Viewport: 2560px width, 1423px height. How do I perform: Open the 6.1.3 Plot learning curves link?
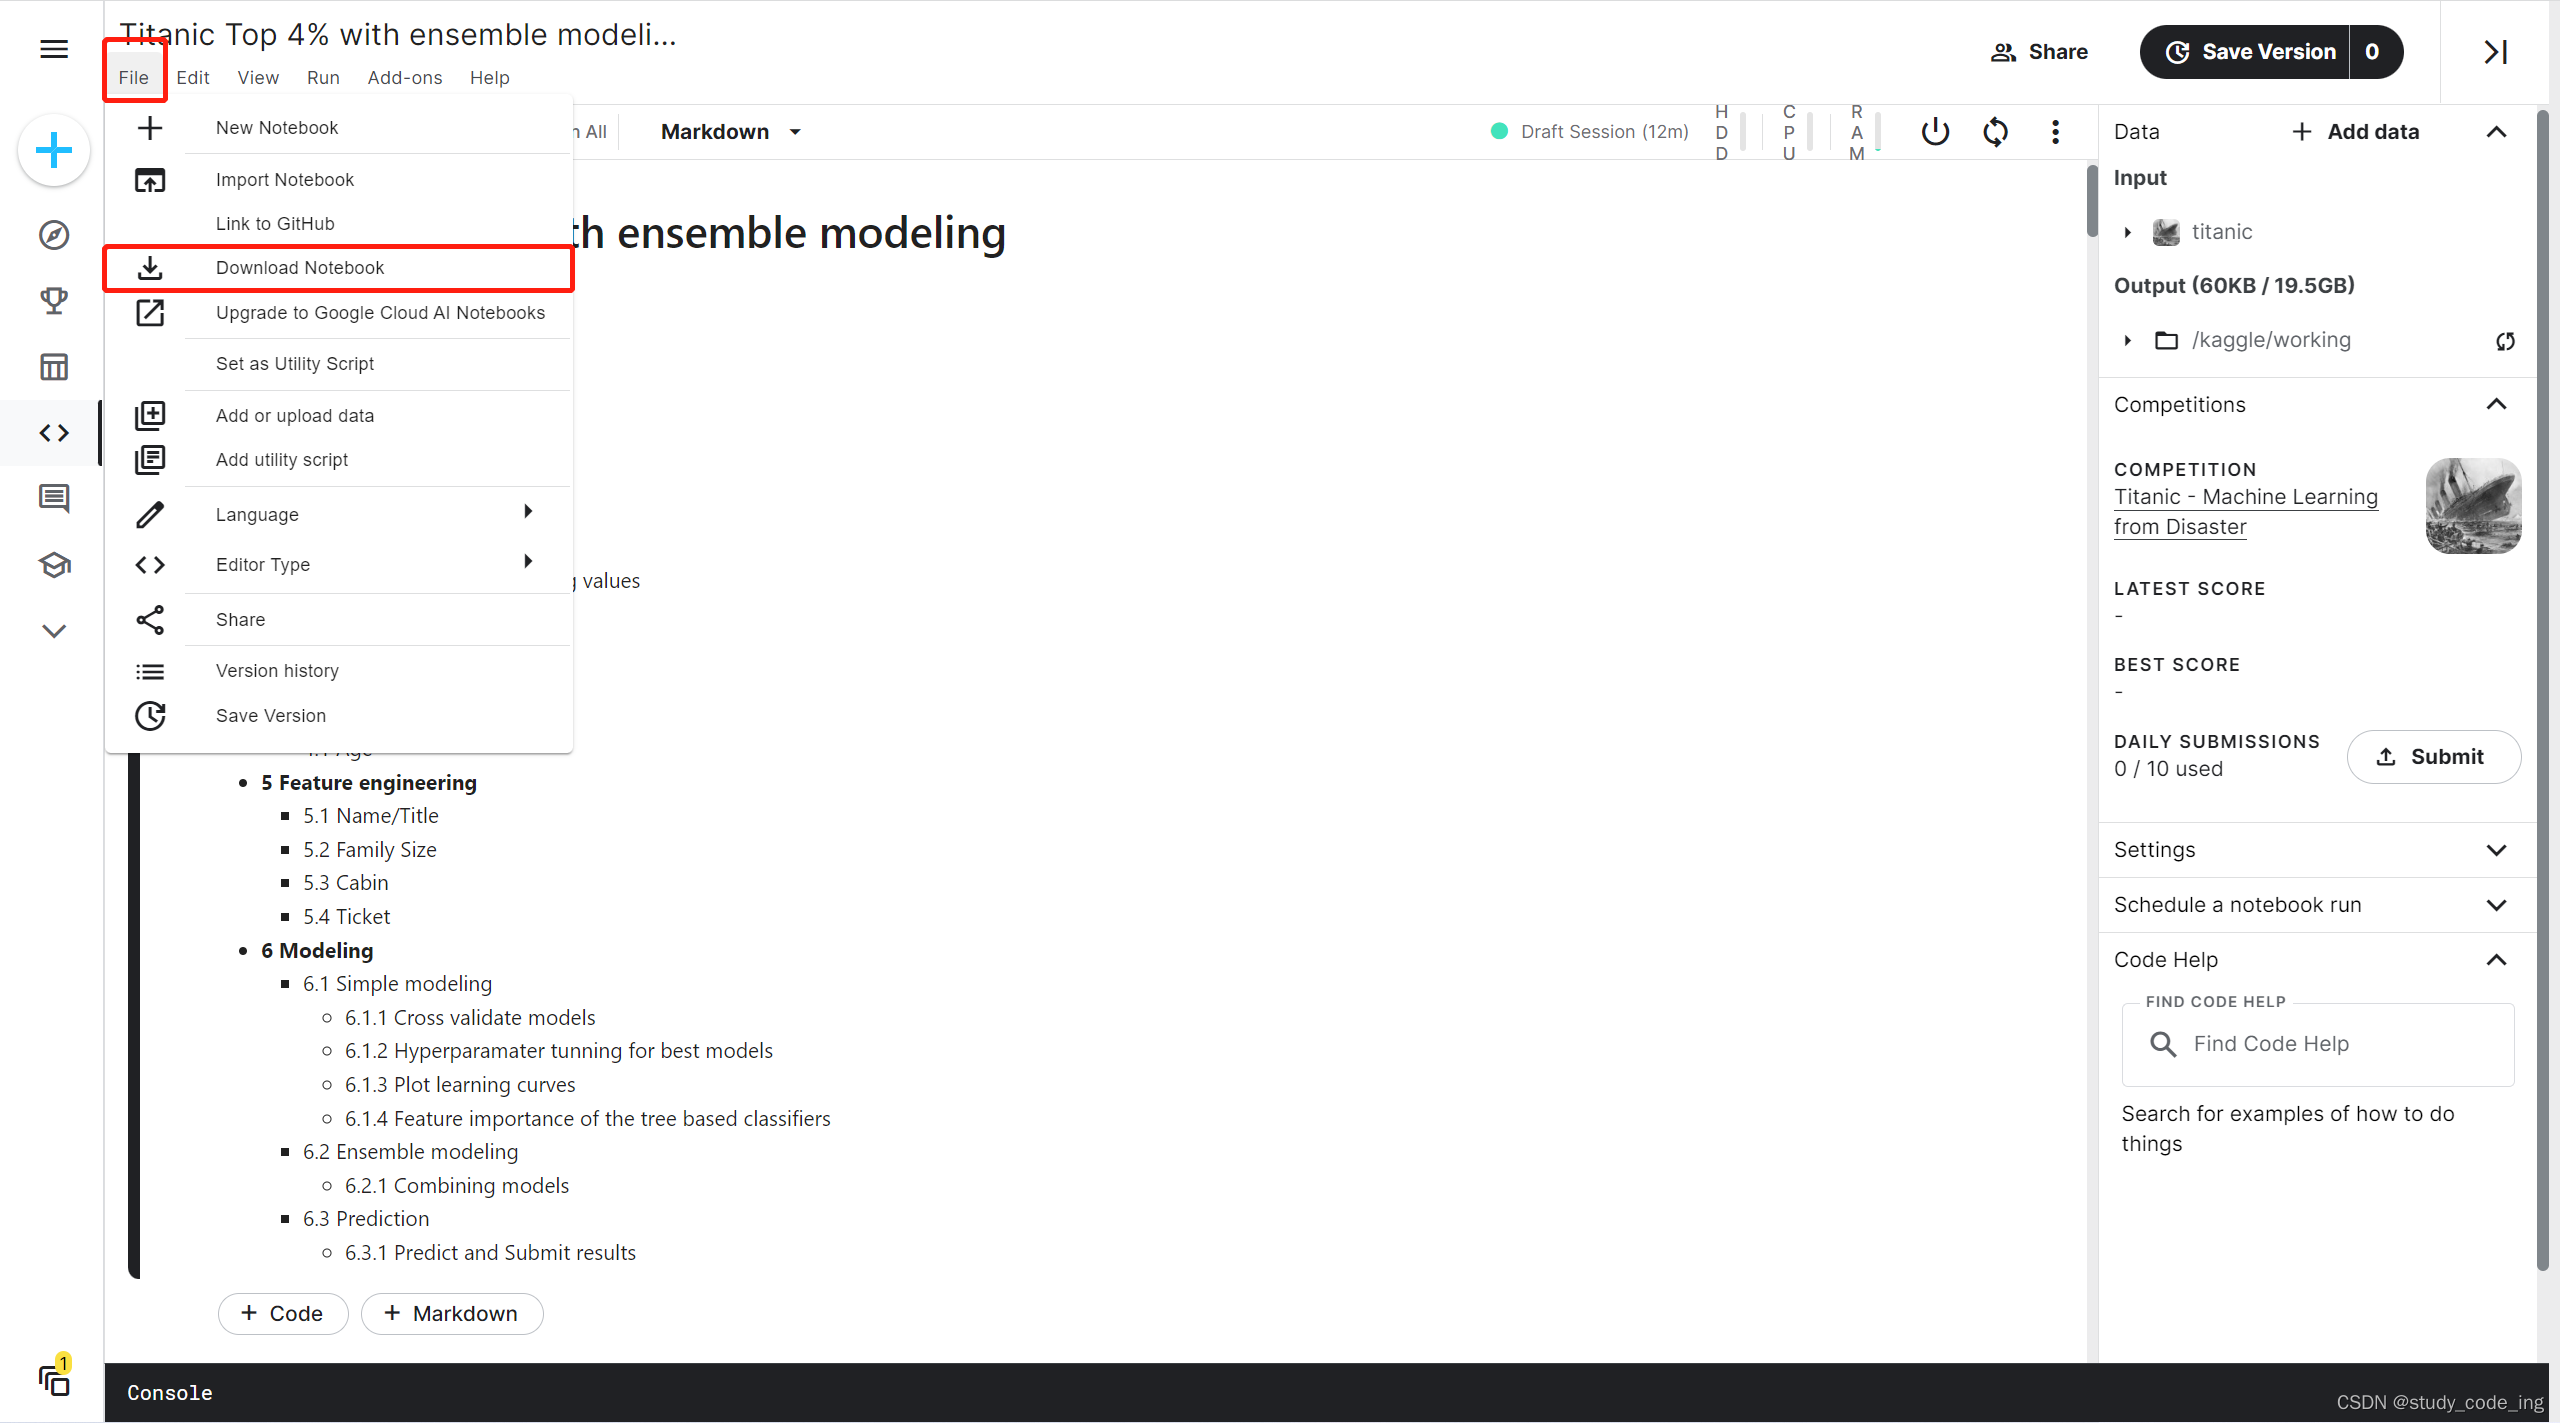460,1085
